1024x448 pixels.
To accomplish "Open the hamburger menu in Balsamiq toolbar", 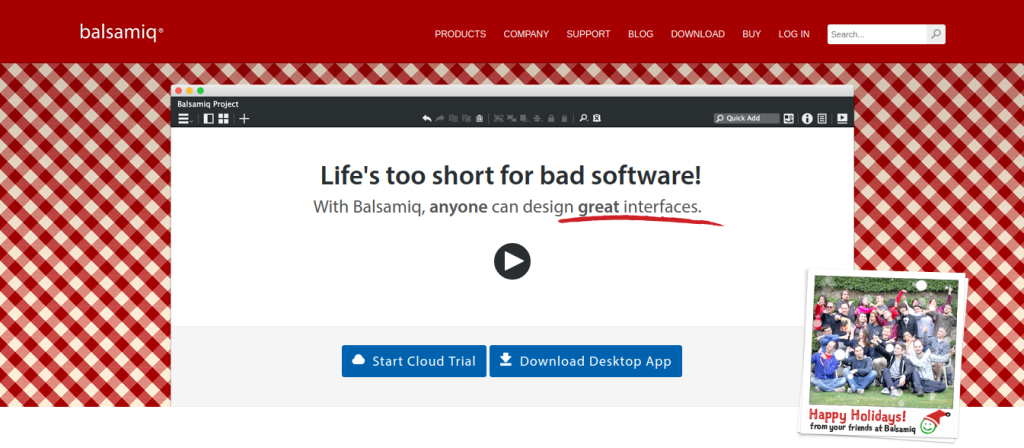I will (x=185, y=119).
